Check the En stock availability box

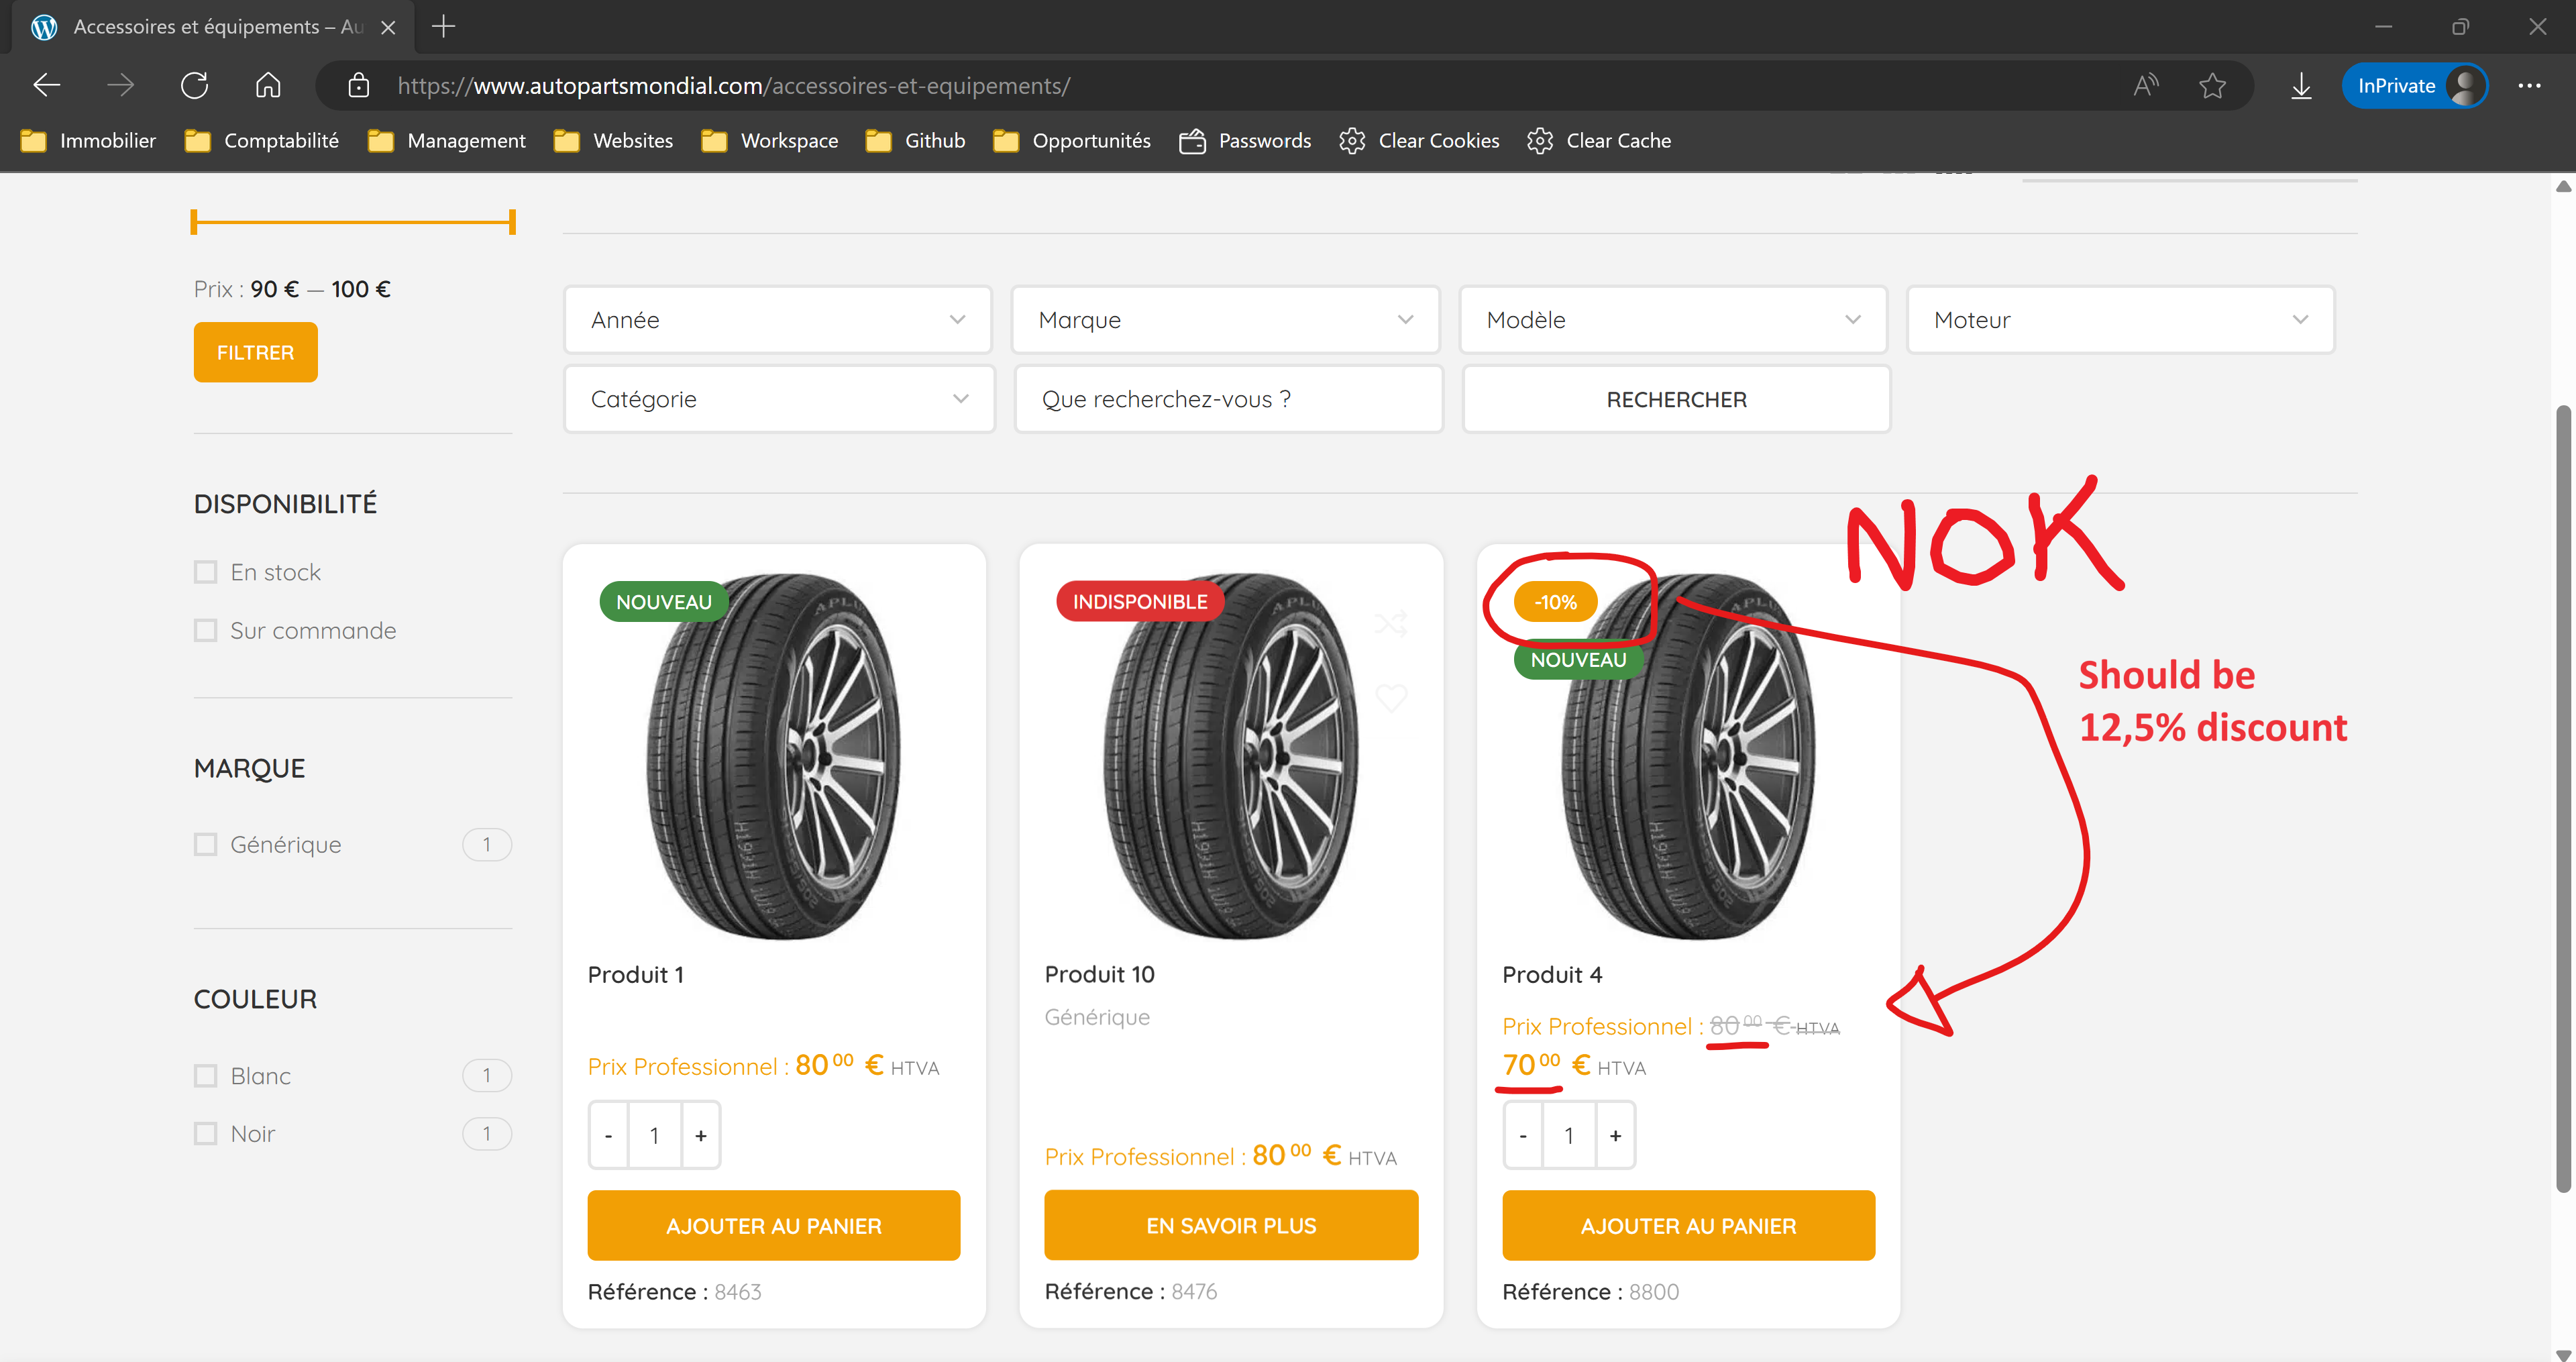(205, 572)
